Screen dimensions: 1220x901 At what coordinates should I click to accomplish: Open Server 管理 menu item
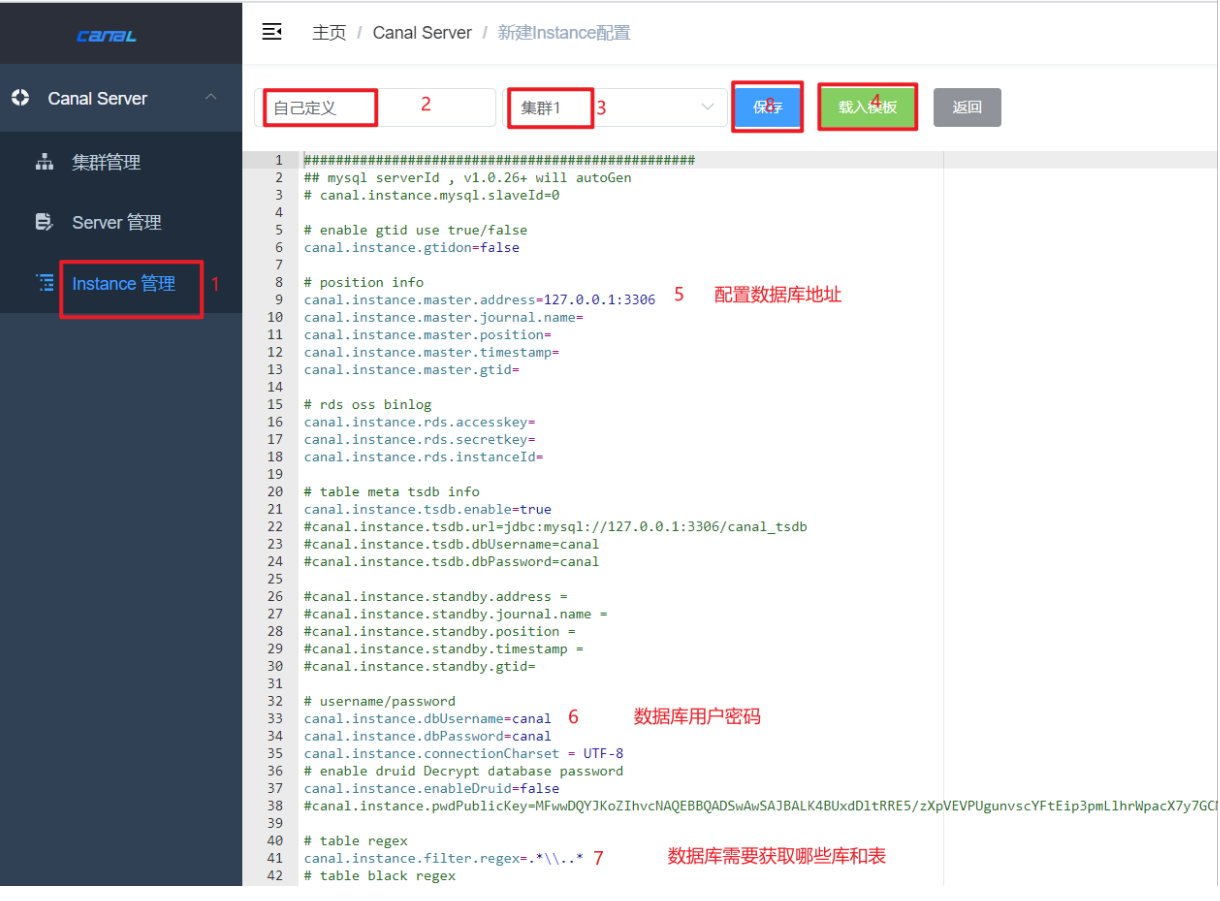(x=117, y=222)
